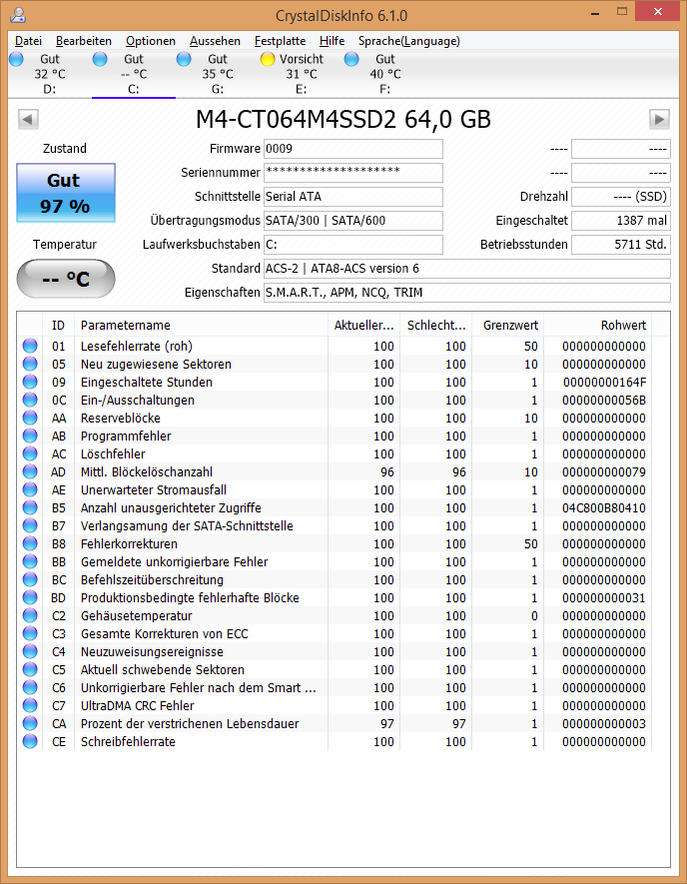Click status orb for Schreibfehlerrate

(x=30, y=742)
